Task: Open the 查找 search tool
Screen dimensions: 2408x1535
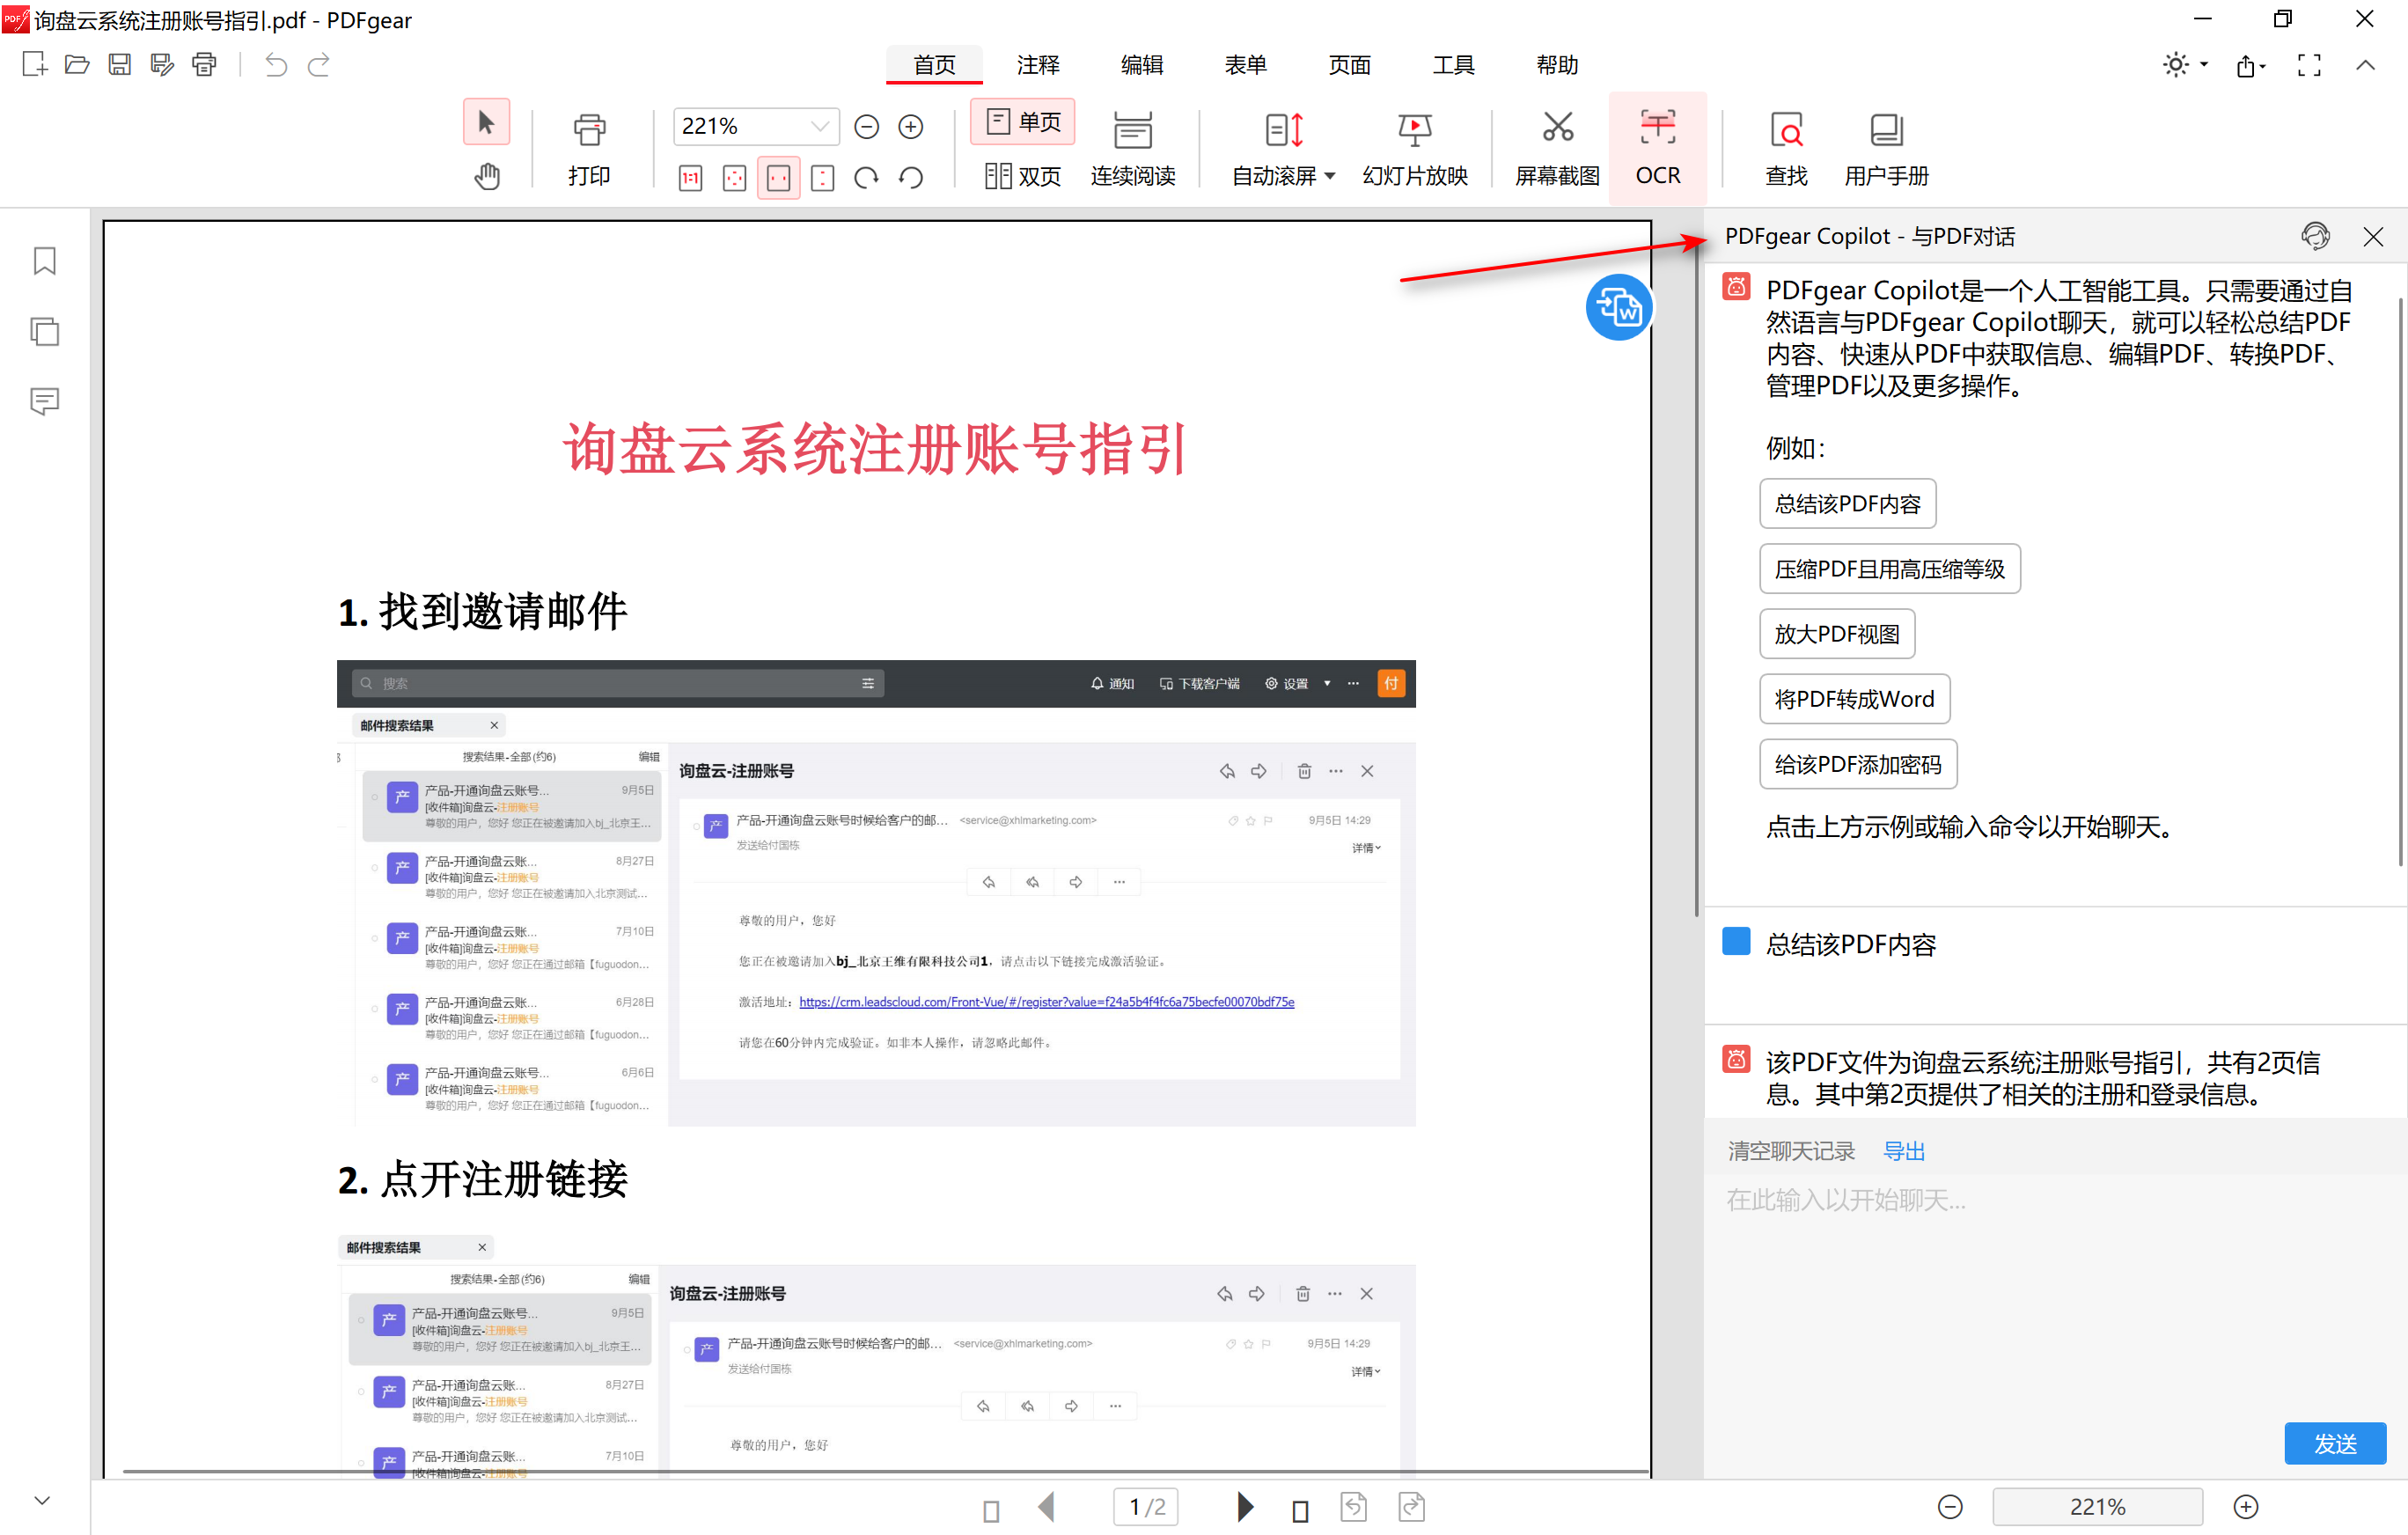Action: pos(1786,150)
